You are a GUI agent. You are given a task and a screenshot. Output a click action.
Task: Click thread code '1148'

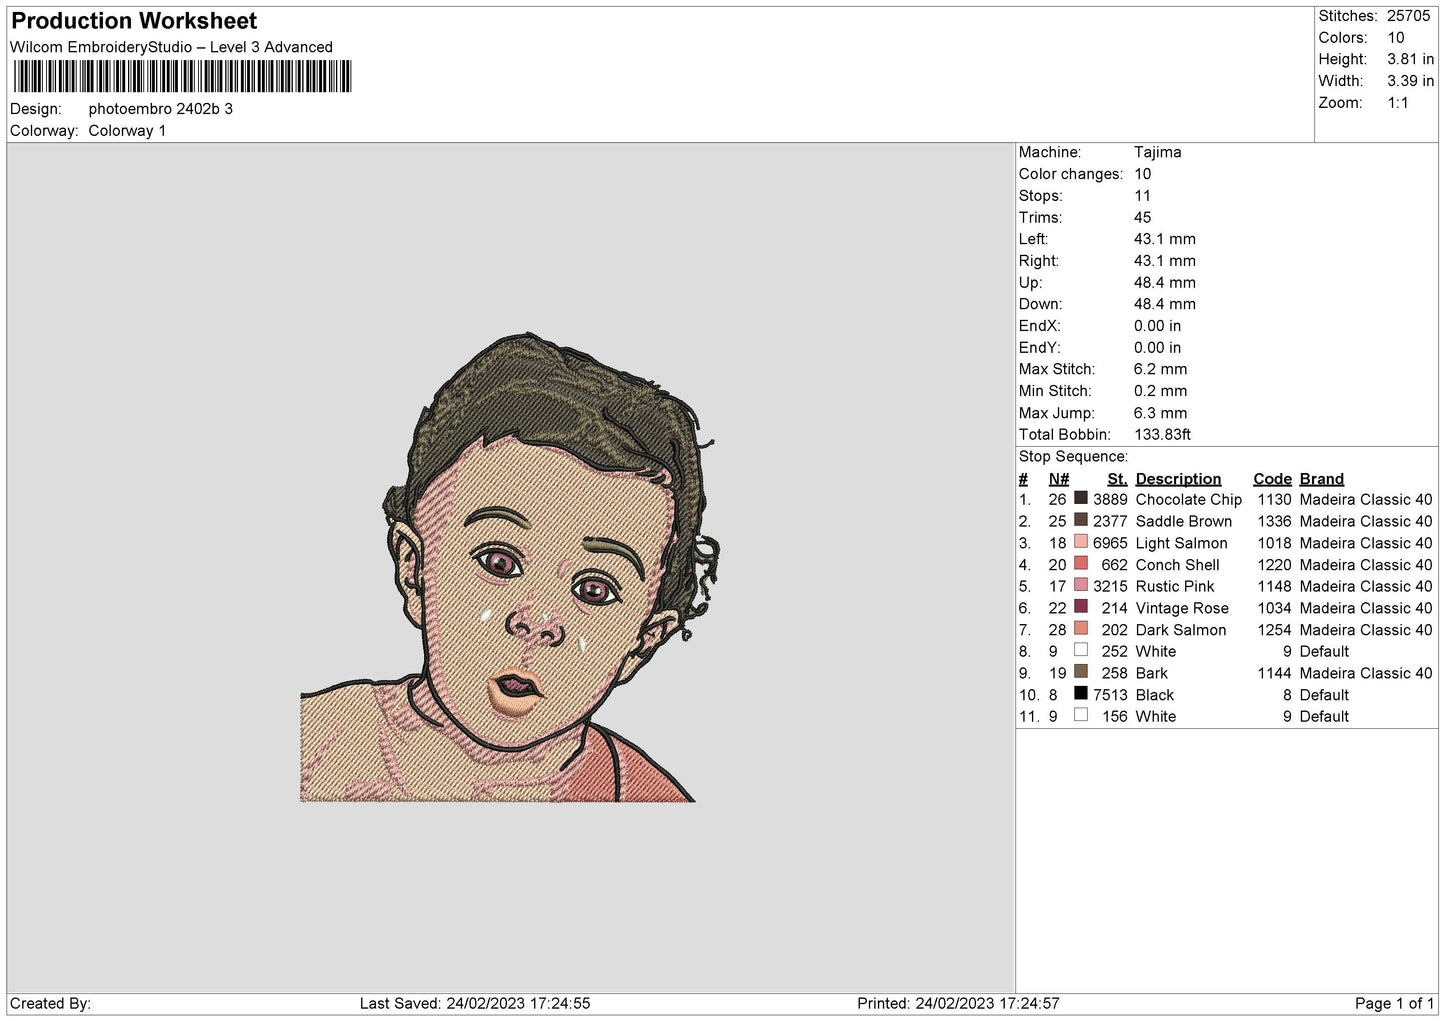click(1274, 587)
